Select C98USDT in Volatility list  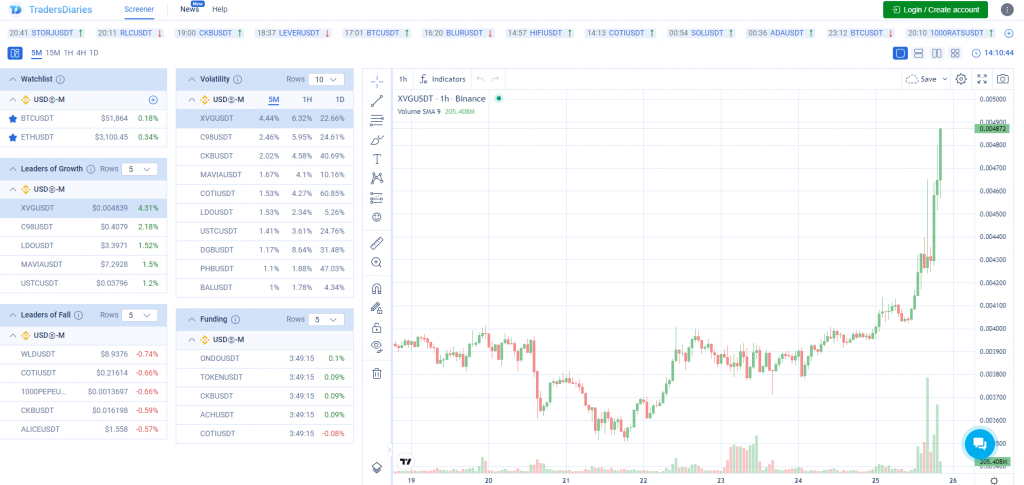(265, 137)
